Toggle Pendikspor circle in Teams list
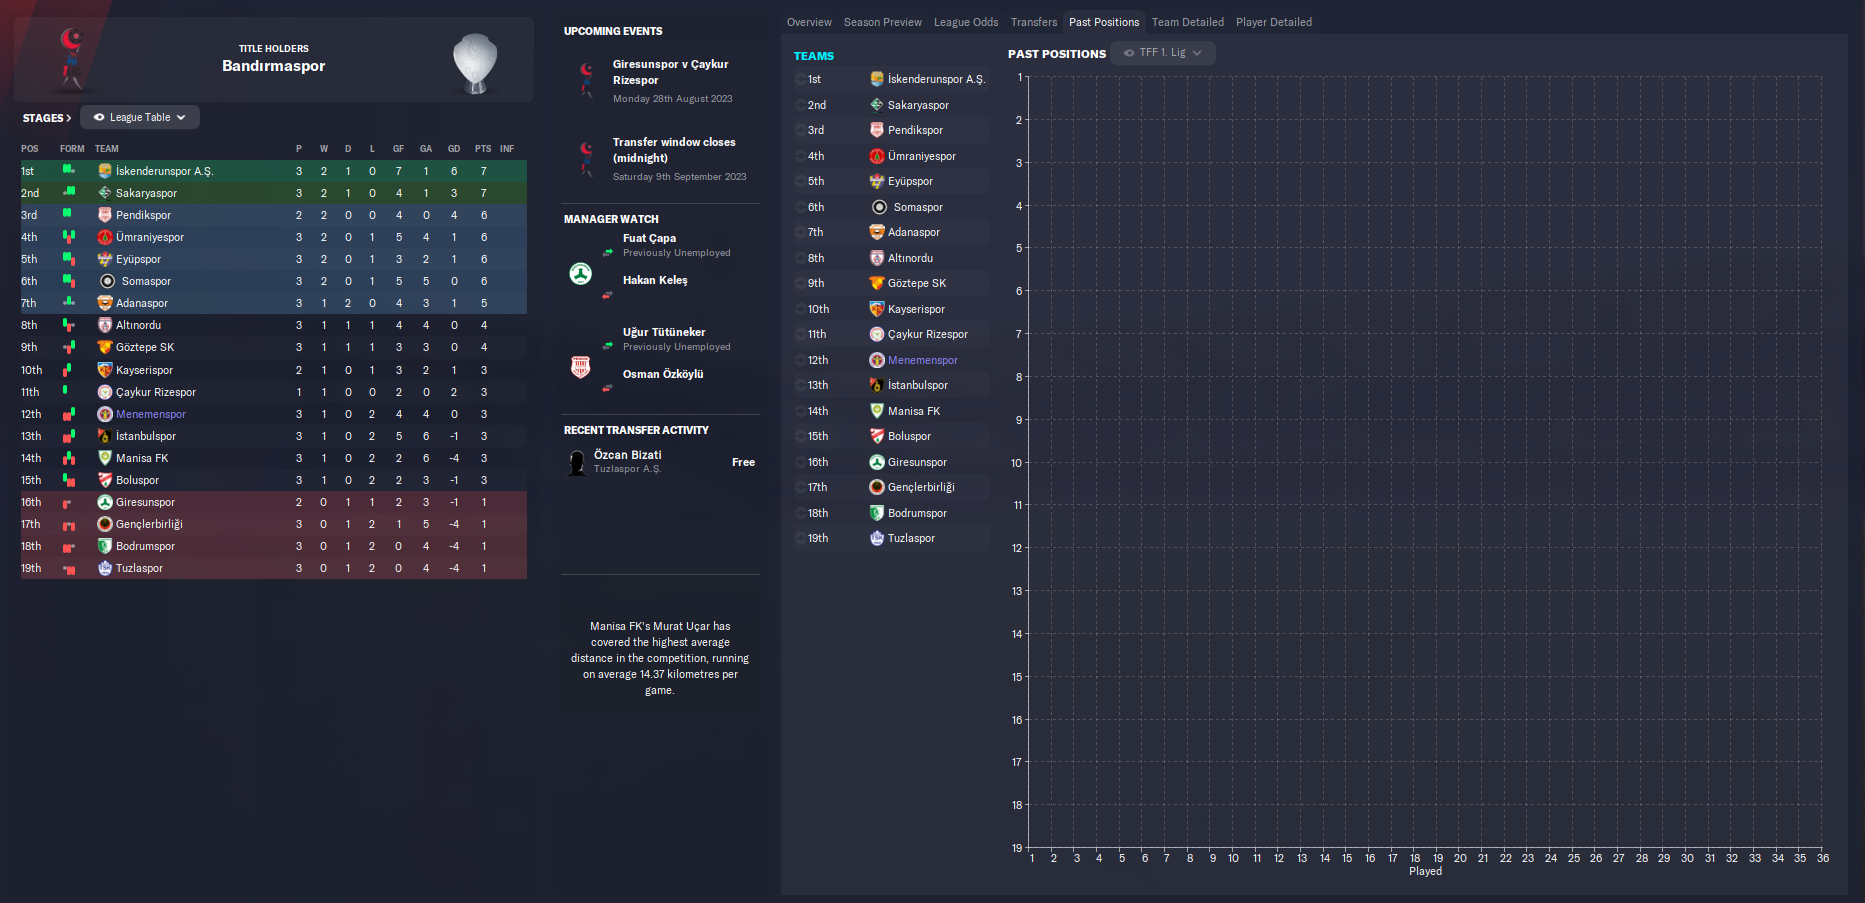The image size is (1865, 903). pyautogui.click(x=800, y=130)
